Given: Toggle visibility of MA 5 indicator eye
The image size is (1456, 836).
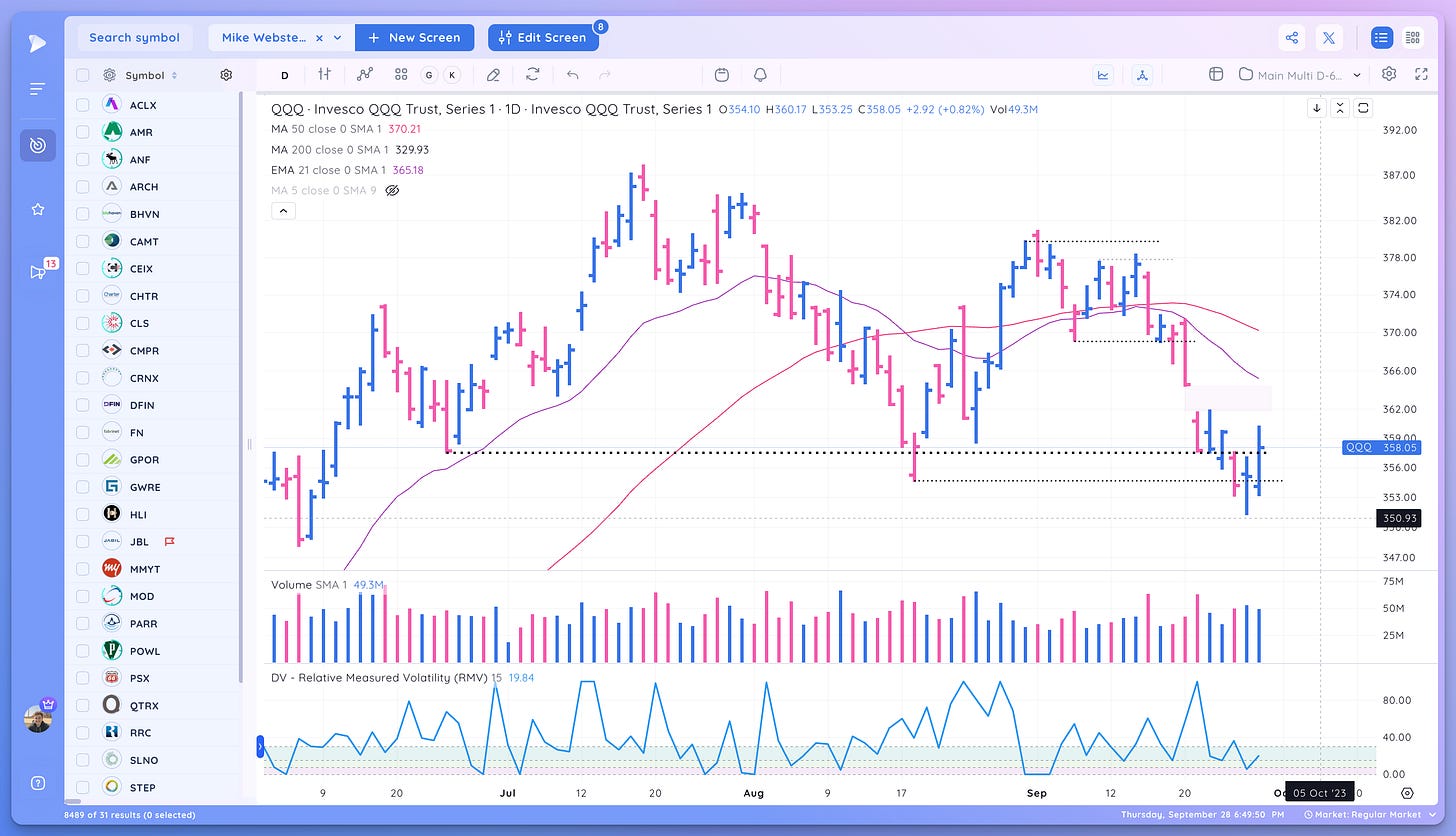Looking at the screenshot, I should point(392,190).
